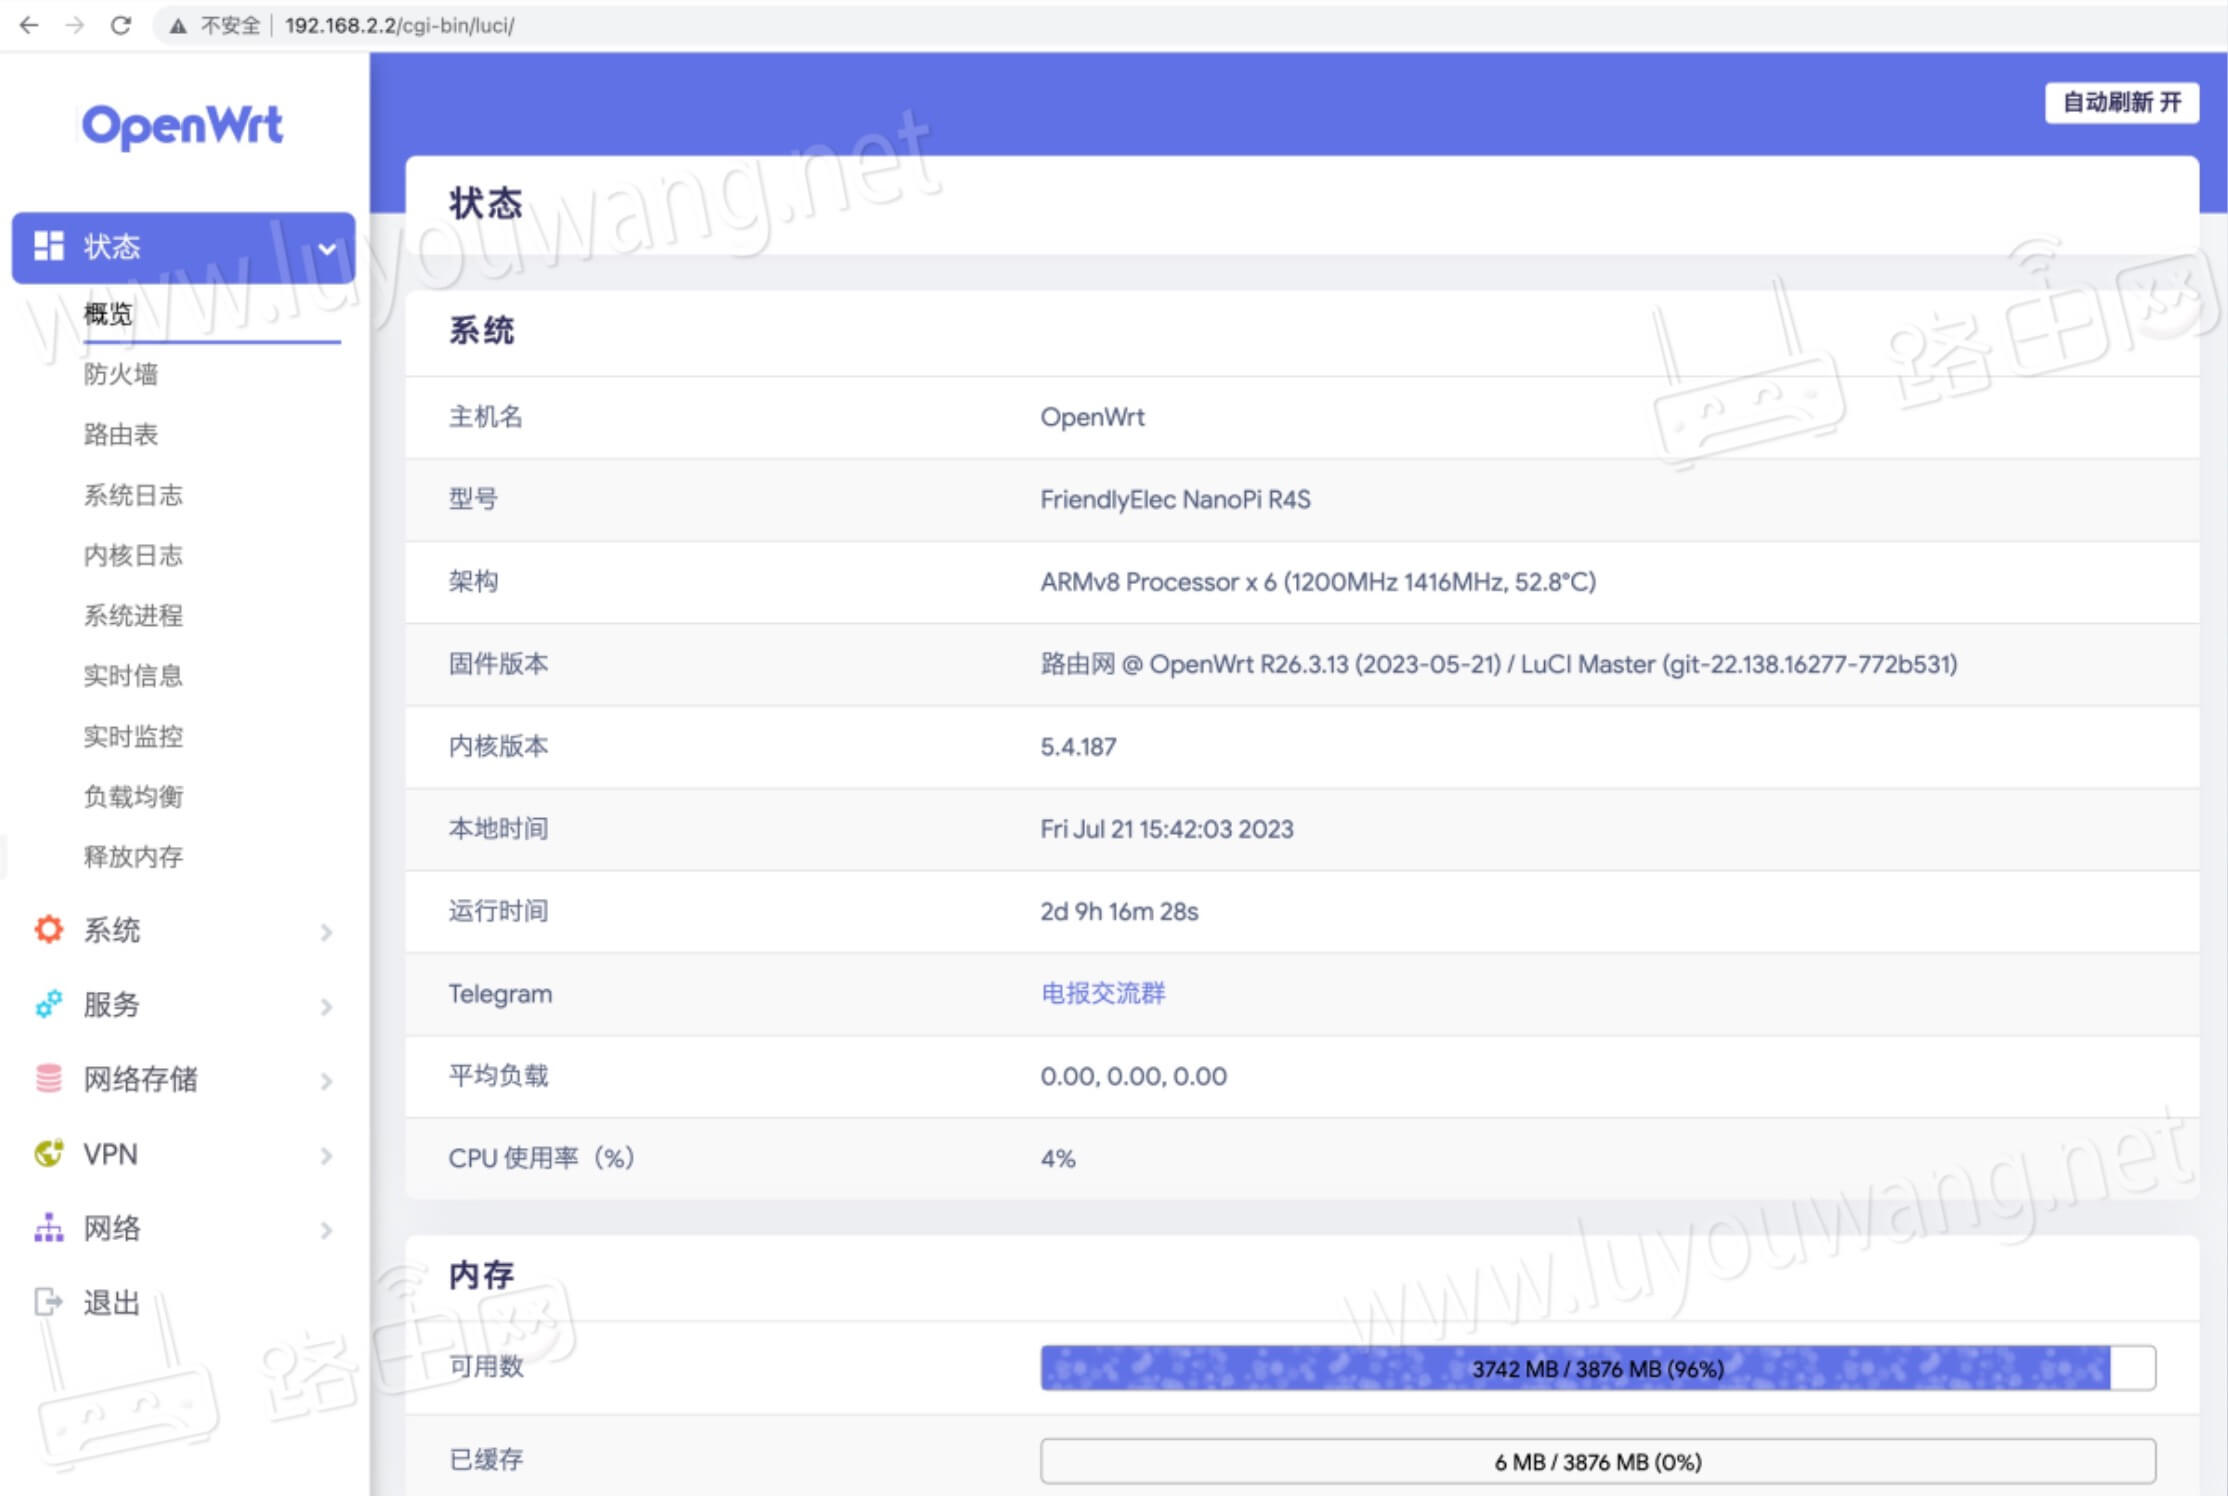Expand the 网络 menu section

pyautogui.click(x=327, y=1228)
